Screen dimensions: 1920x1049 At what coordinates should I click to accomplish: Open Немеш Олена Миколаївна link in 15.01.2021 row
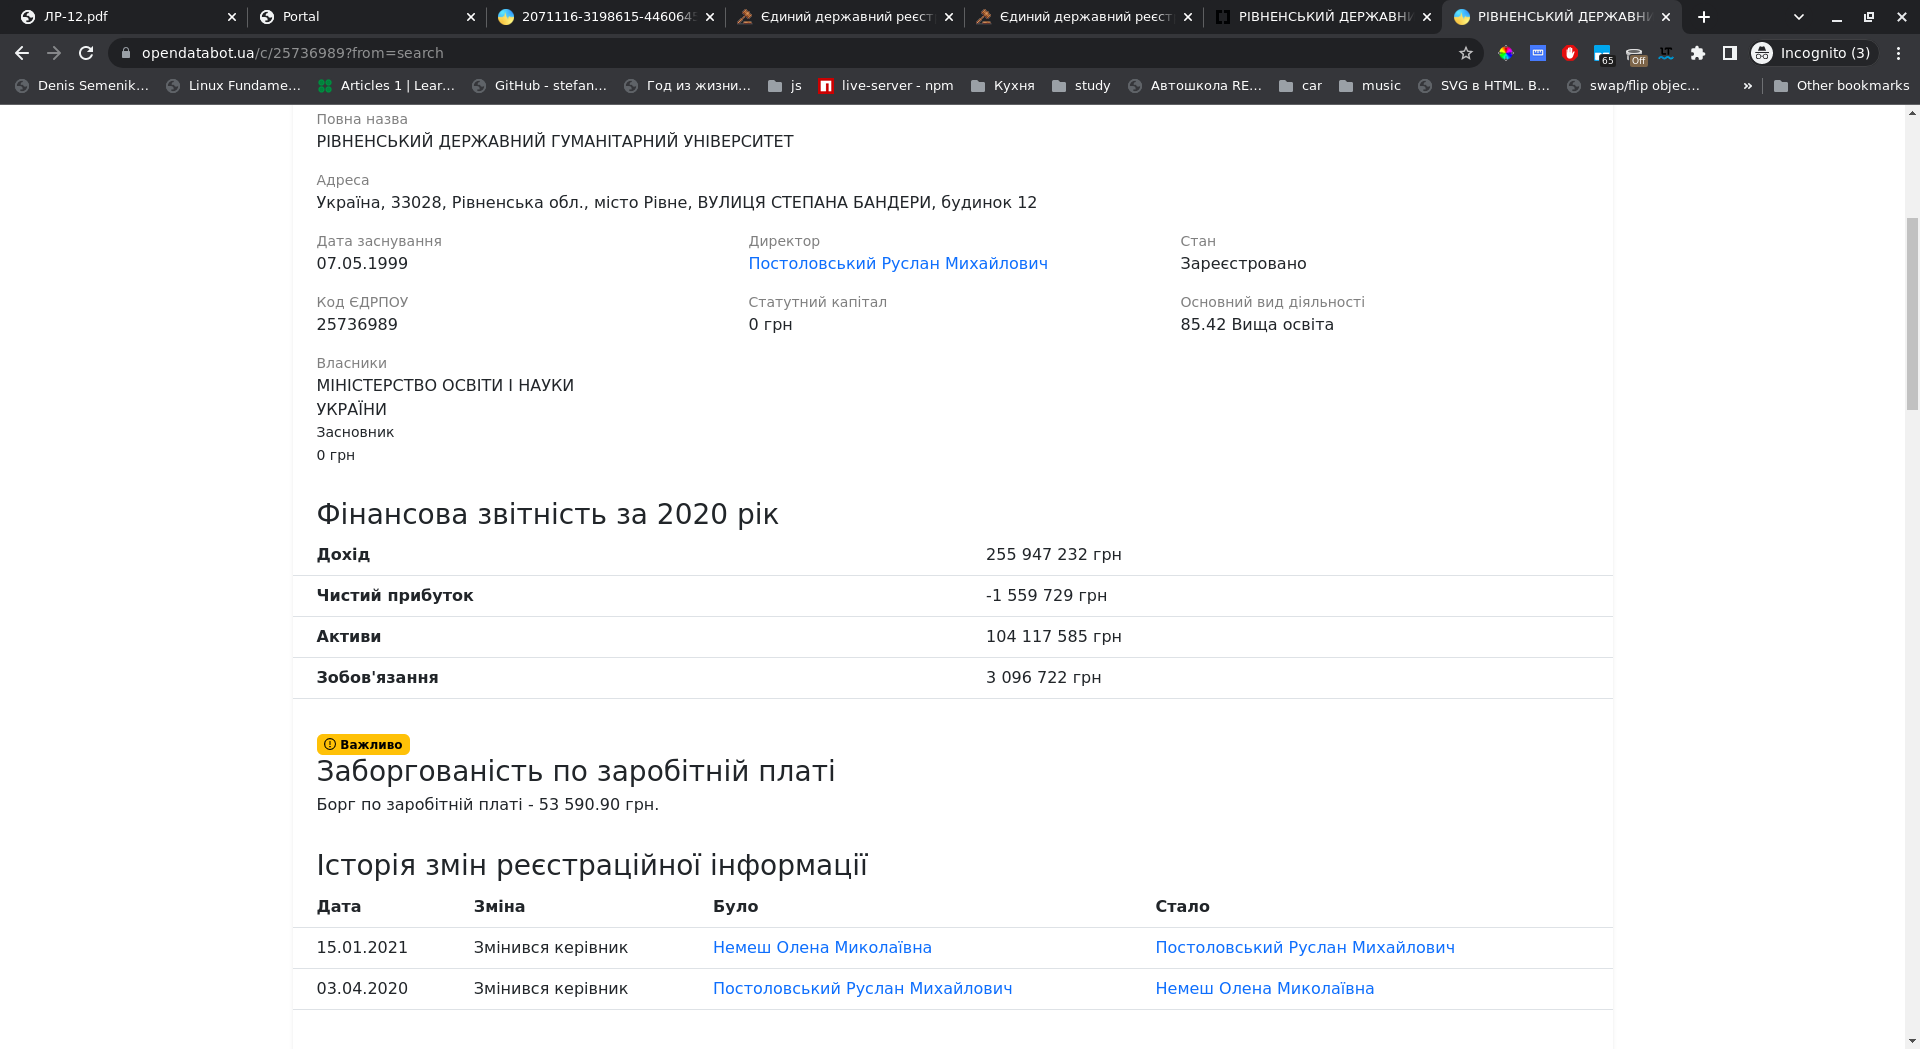pos(822,948)
